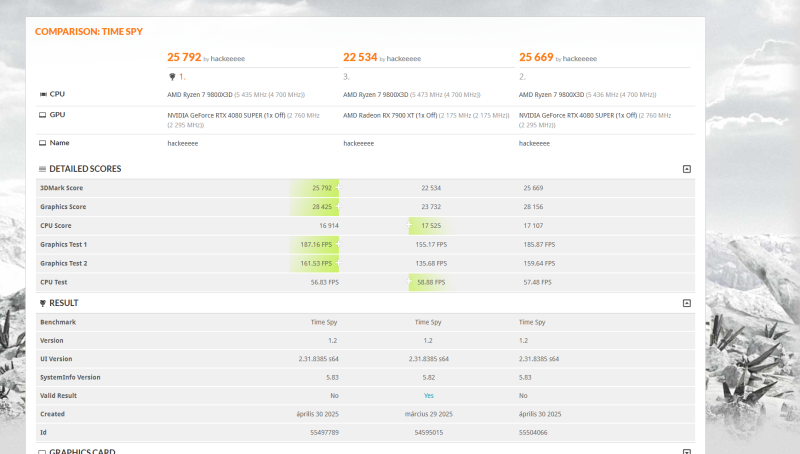Click the second column's hackeeeee name
The width and height of the screenshot is (800, 454).
click(x=359, y=143)
